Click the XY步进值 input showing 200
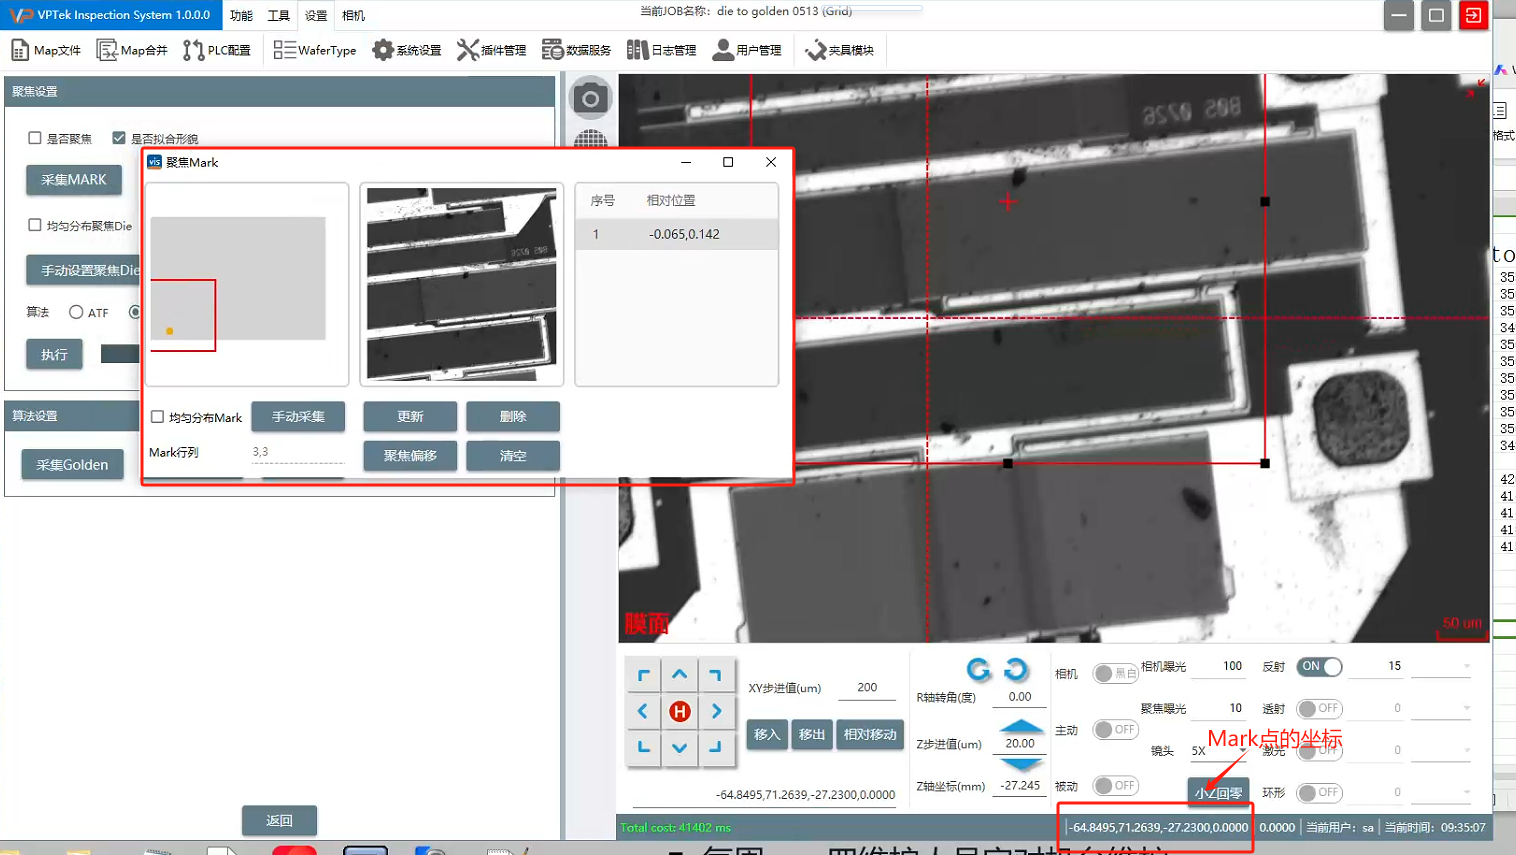The width and height of the screenshot is (1516, 855). (x=867, y=687)
